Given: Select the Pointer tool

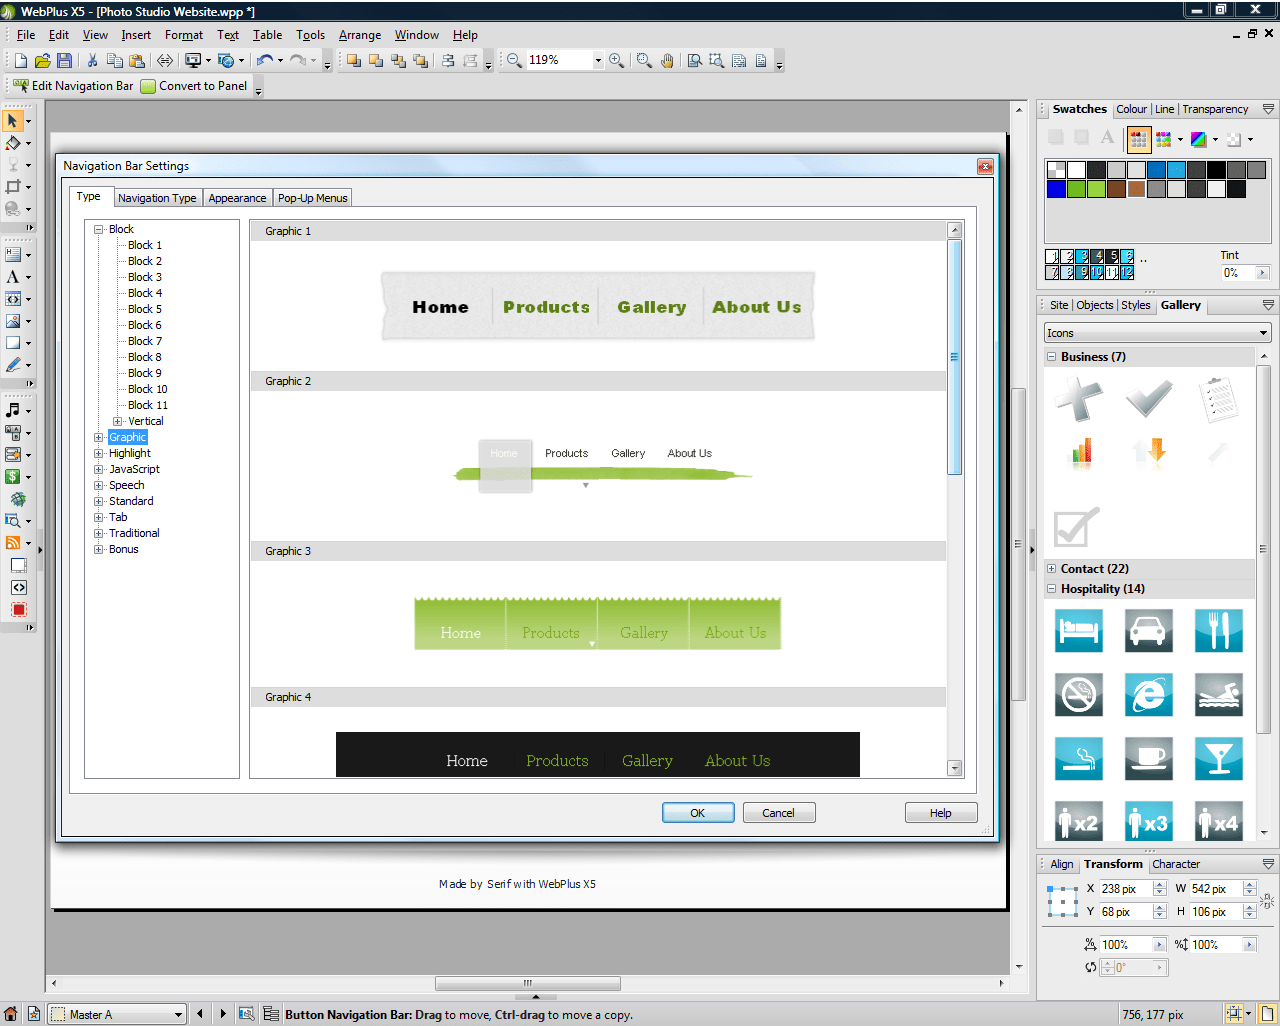Looking at the screenshot, I should [13, 120].
